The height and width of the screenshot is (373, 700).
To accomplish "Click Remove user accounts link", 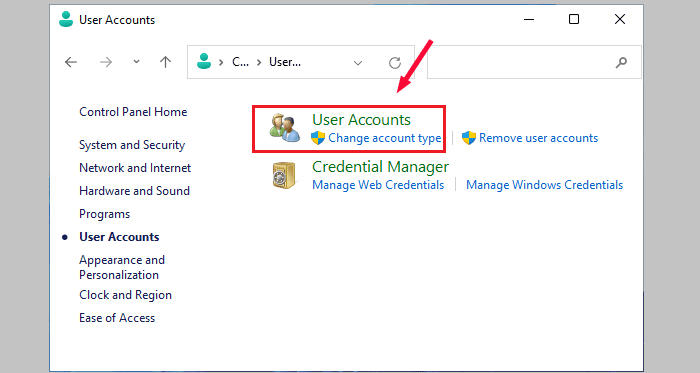I will pos(538,138).
